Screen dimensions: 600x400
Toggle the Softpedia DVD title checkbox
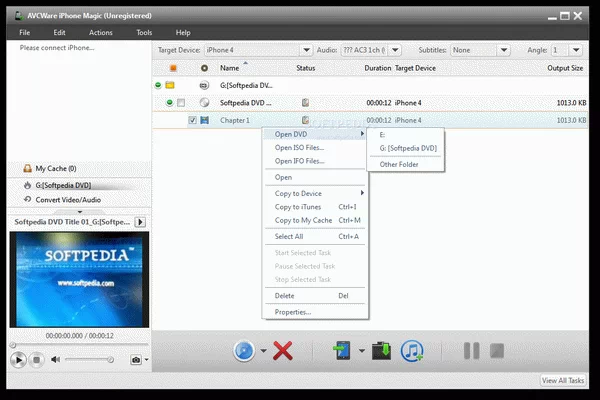tap(181, 103)
